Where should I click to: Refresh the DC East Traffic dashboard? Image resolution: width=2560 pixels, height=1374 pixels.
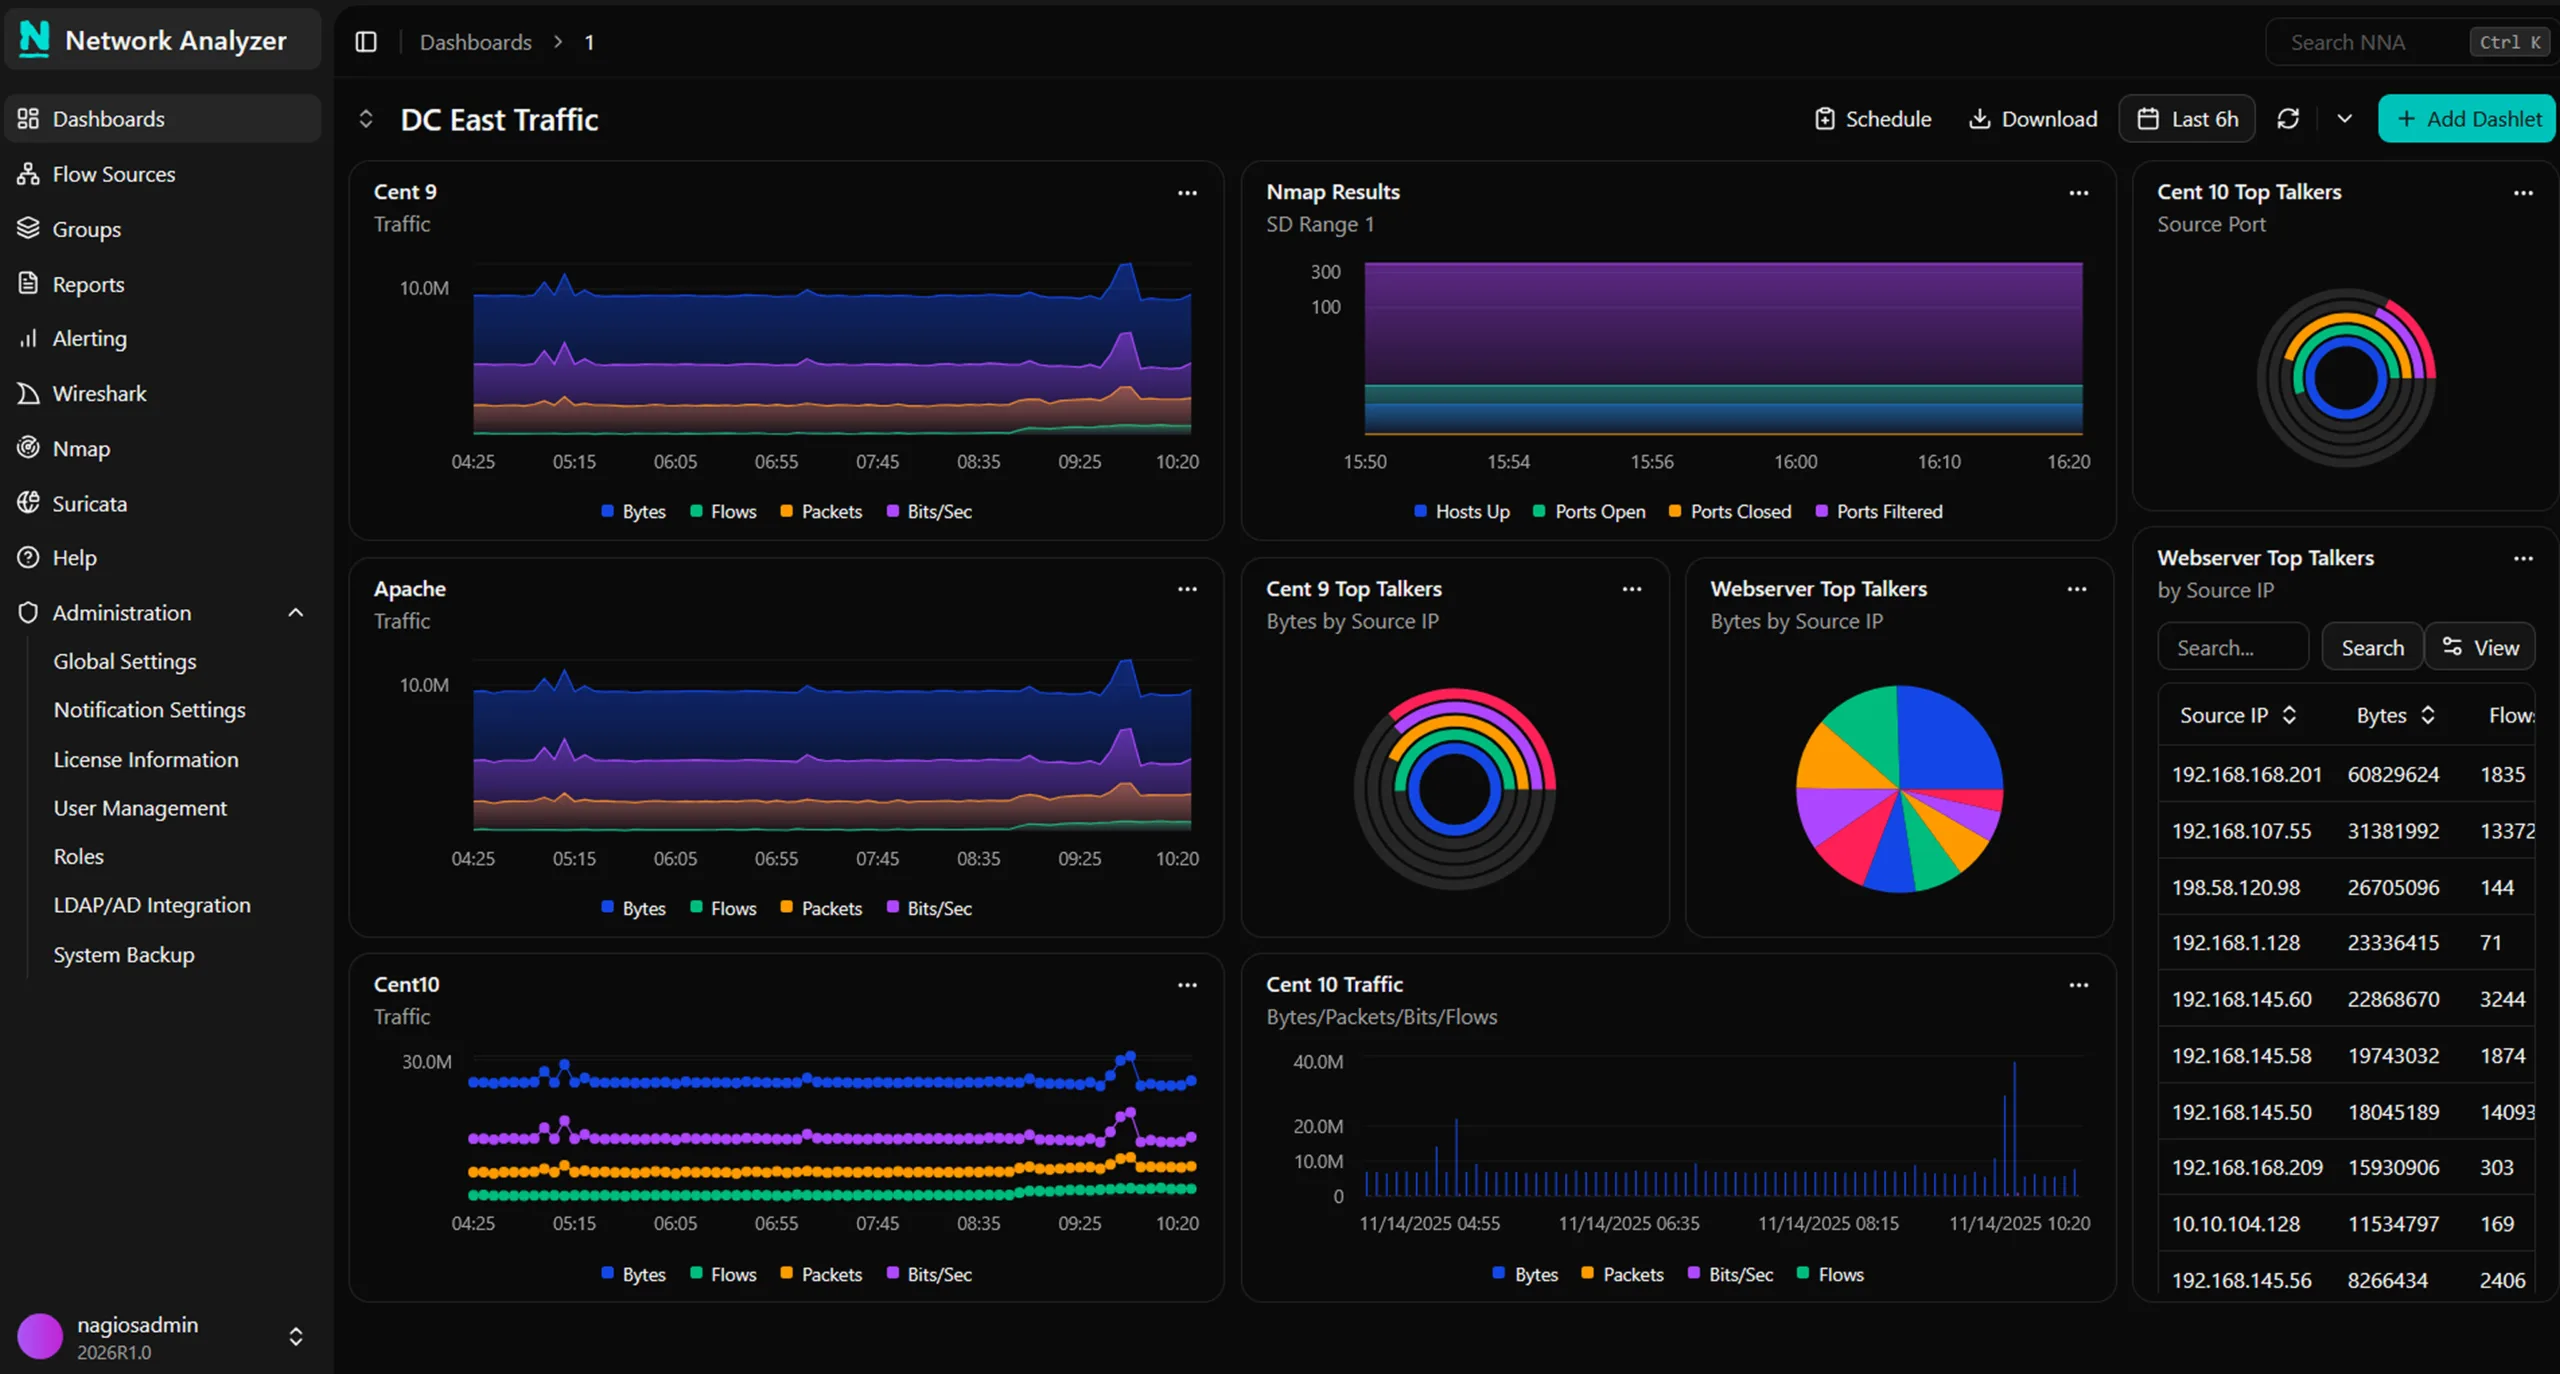tap(2289, 118)
